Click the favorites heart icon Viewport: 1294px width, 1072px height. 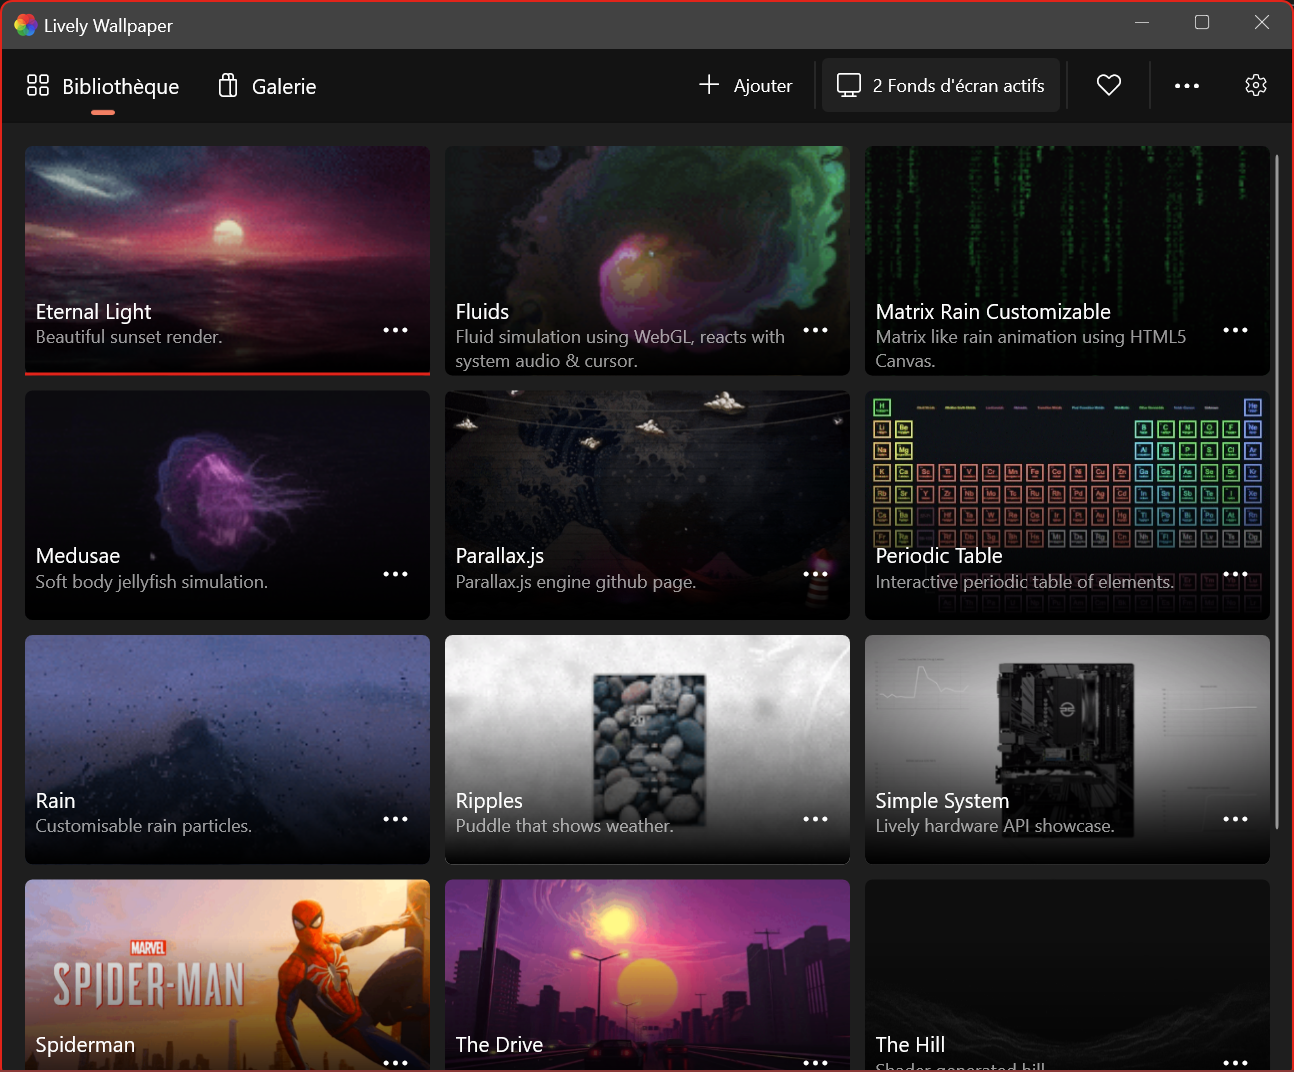[x=1108, y=85]
